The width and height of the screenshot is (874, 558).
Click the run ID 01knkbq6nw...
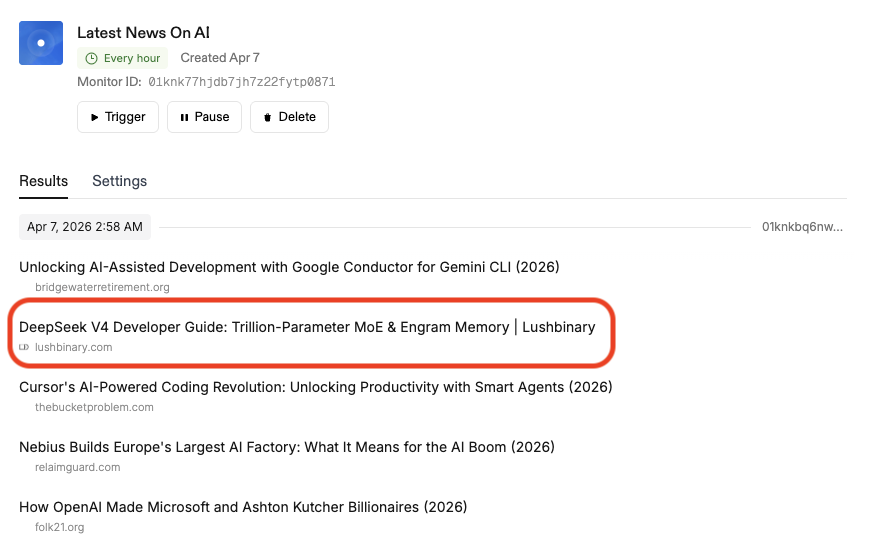click(802, 227)
